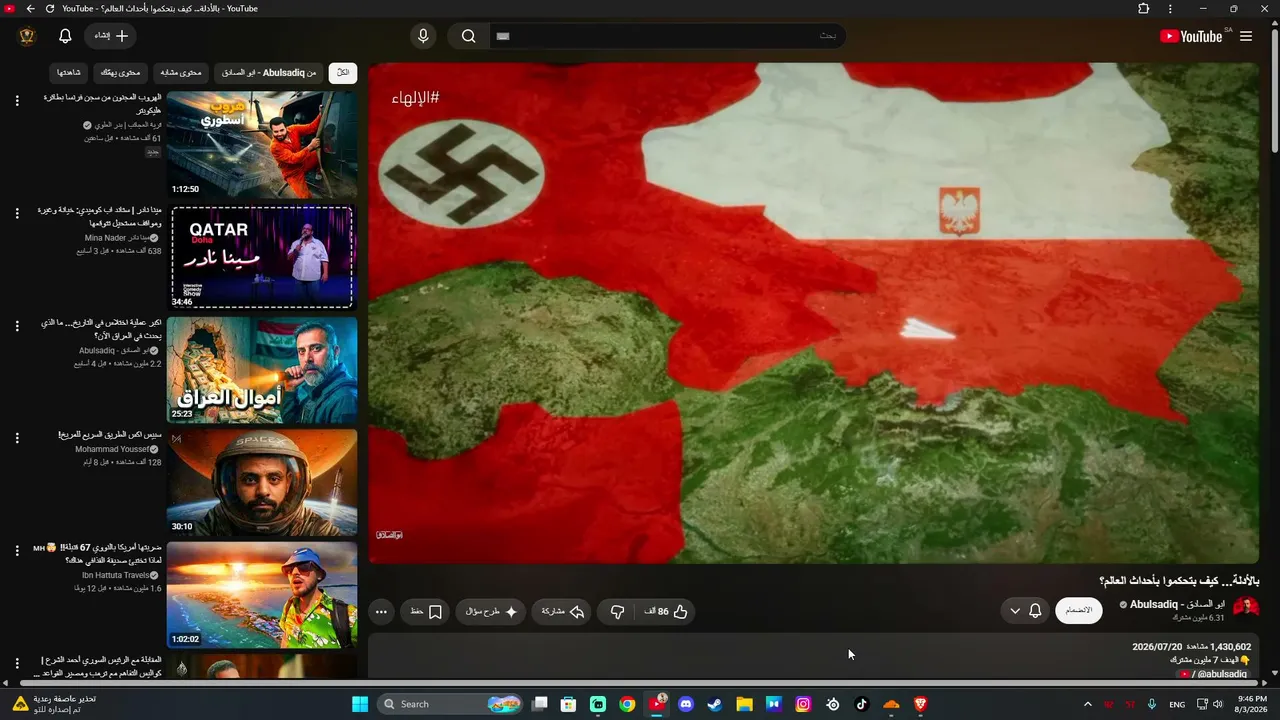
Task: Open the Ibn Hattuta Travels video thumbnail
Action: pos(262,595)
